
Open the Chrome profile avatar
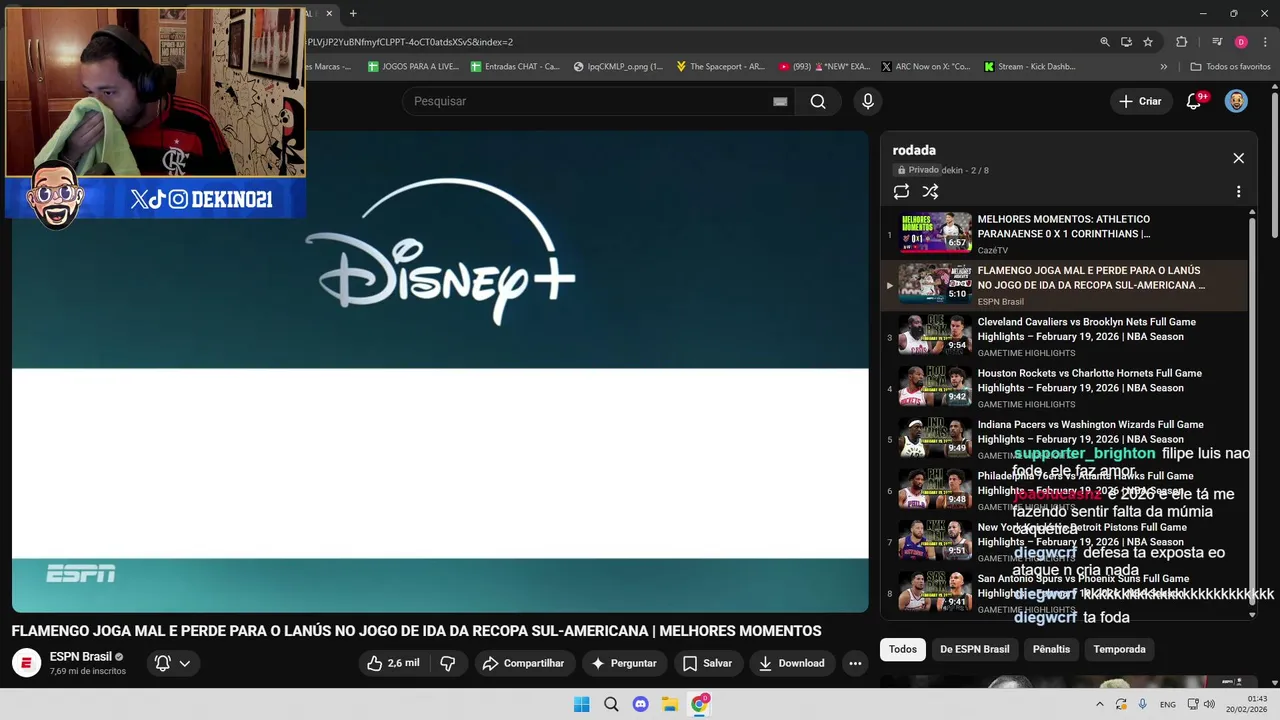tap(1241, 42)
